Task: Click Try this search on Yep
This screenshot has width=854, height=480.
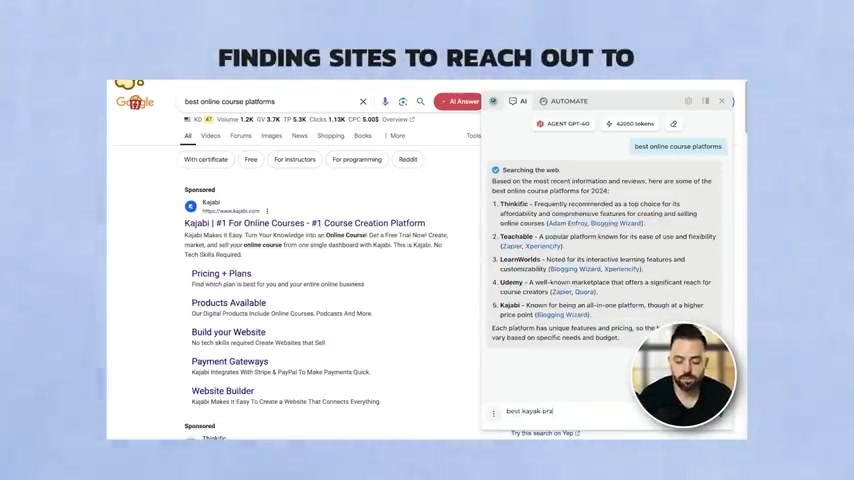Action: pos(545,433)
